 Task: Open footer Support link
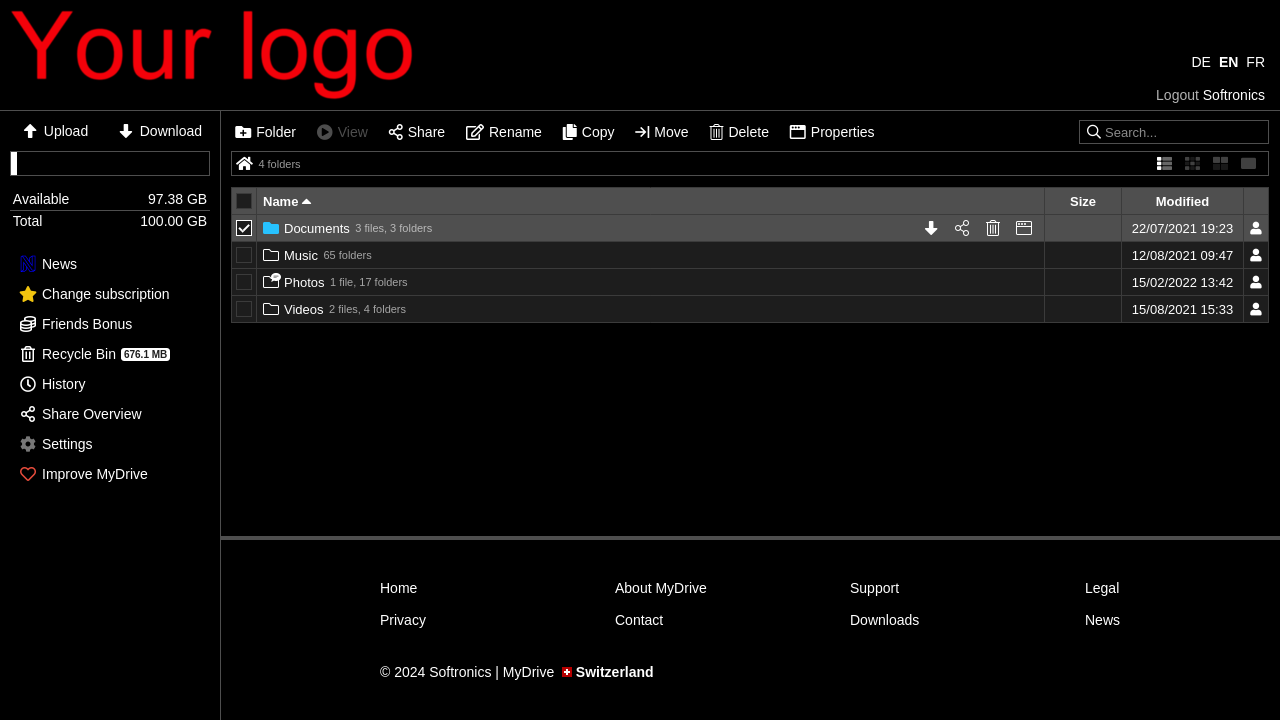point(874,588)
